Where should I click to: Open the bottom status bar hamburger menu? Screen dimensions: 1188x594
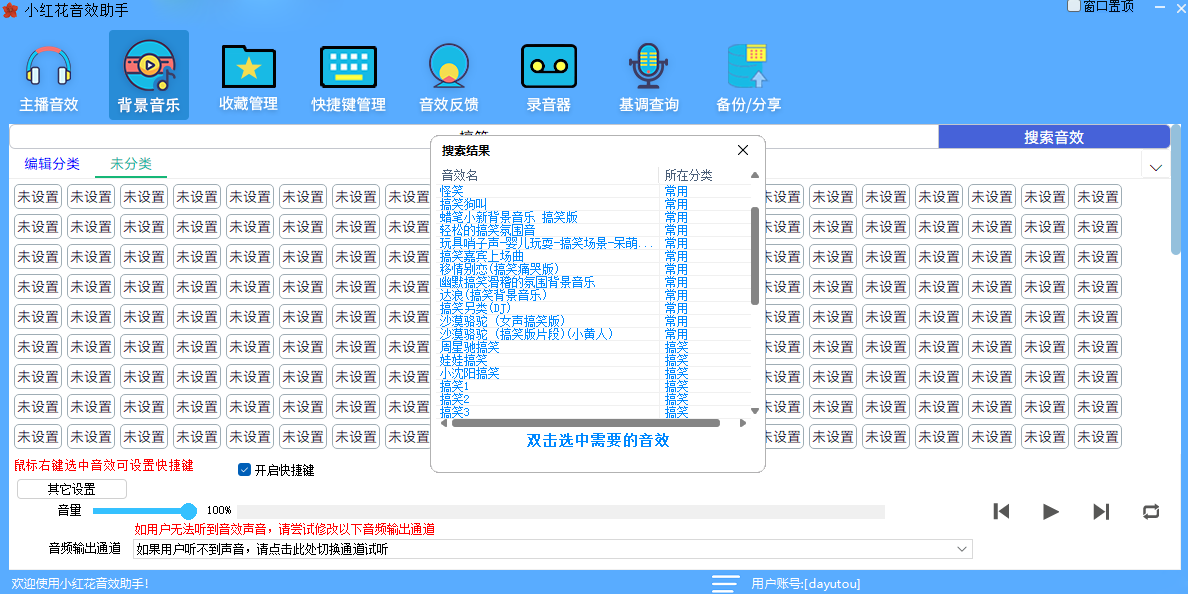click(x=725, y=584)
